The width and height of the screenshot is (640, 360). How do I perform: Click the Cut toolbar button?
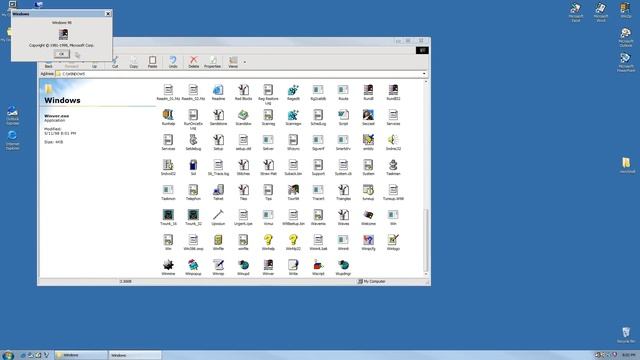click(115, 62)
